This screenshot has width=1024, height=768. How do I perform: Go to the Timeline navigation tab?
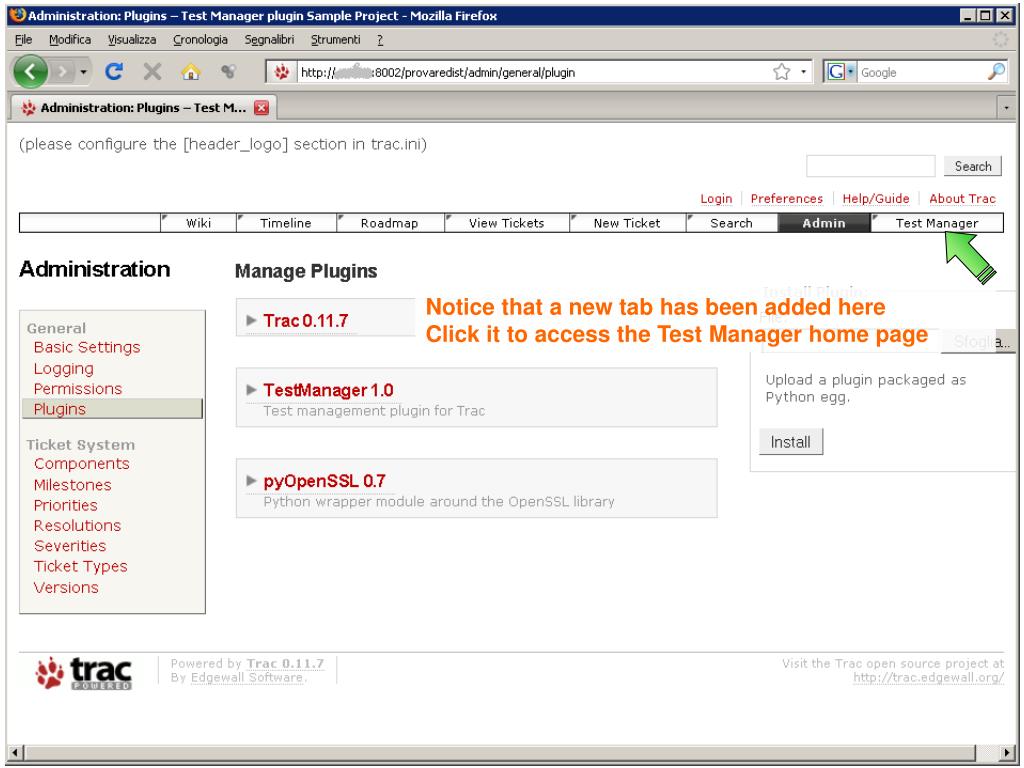pos(286,223)
